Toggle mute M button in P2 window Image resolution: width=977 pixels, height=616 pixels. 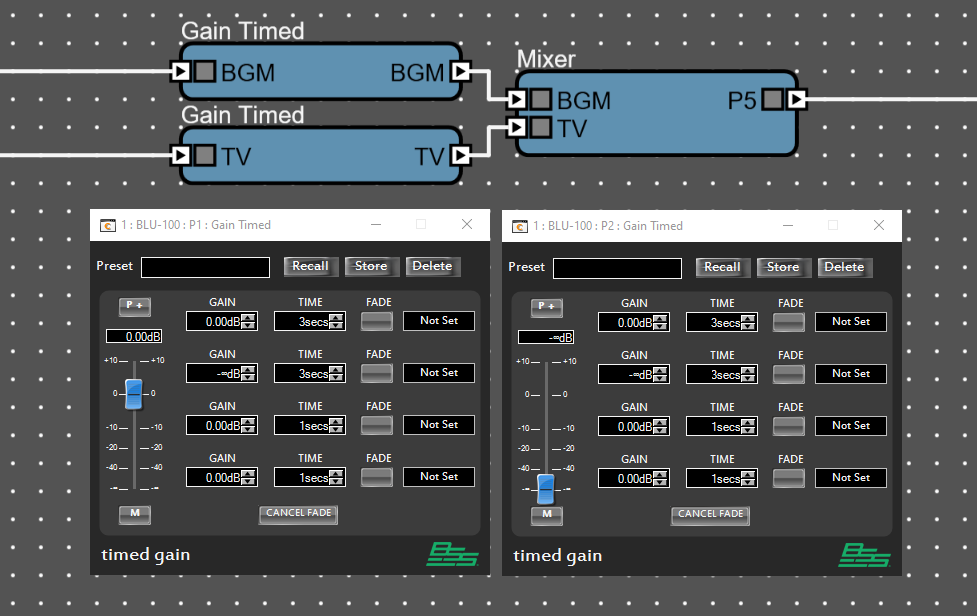[546, 515]
